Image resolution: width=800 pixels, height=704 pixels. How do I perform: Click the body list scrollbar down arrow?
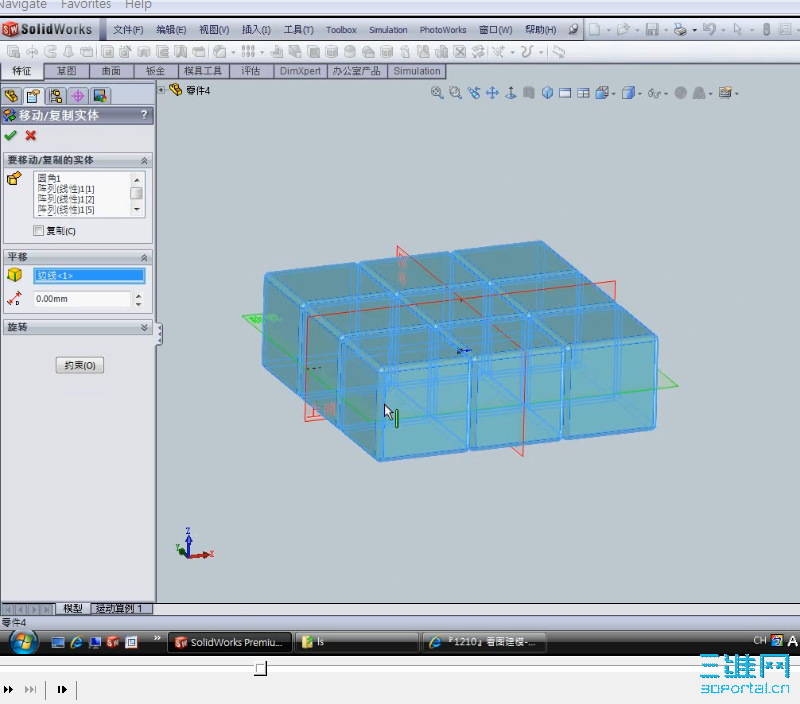136,210
